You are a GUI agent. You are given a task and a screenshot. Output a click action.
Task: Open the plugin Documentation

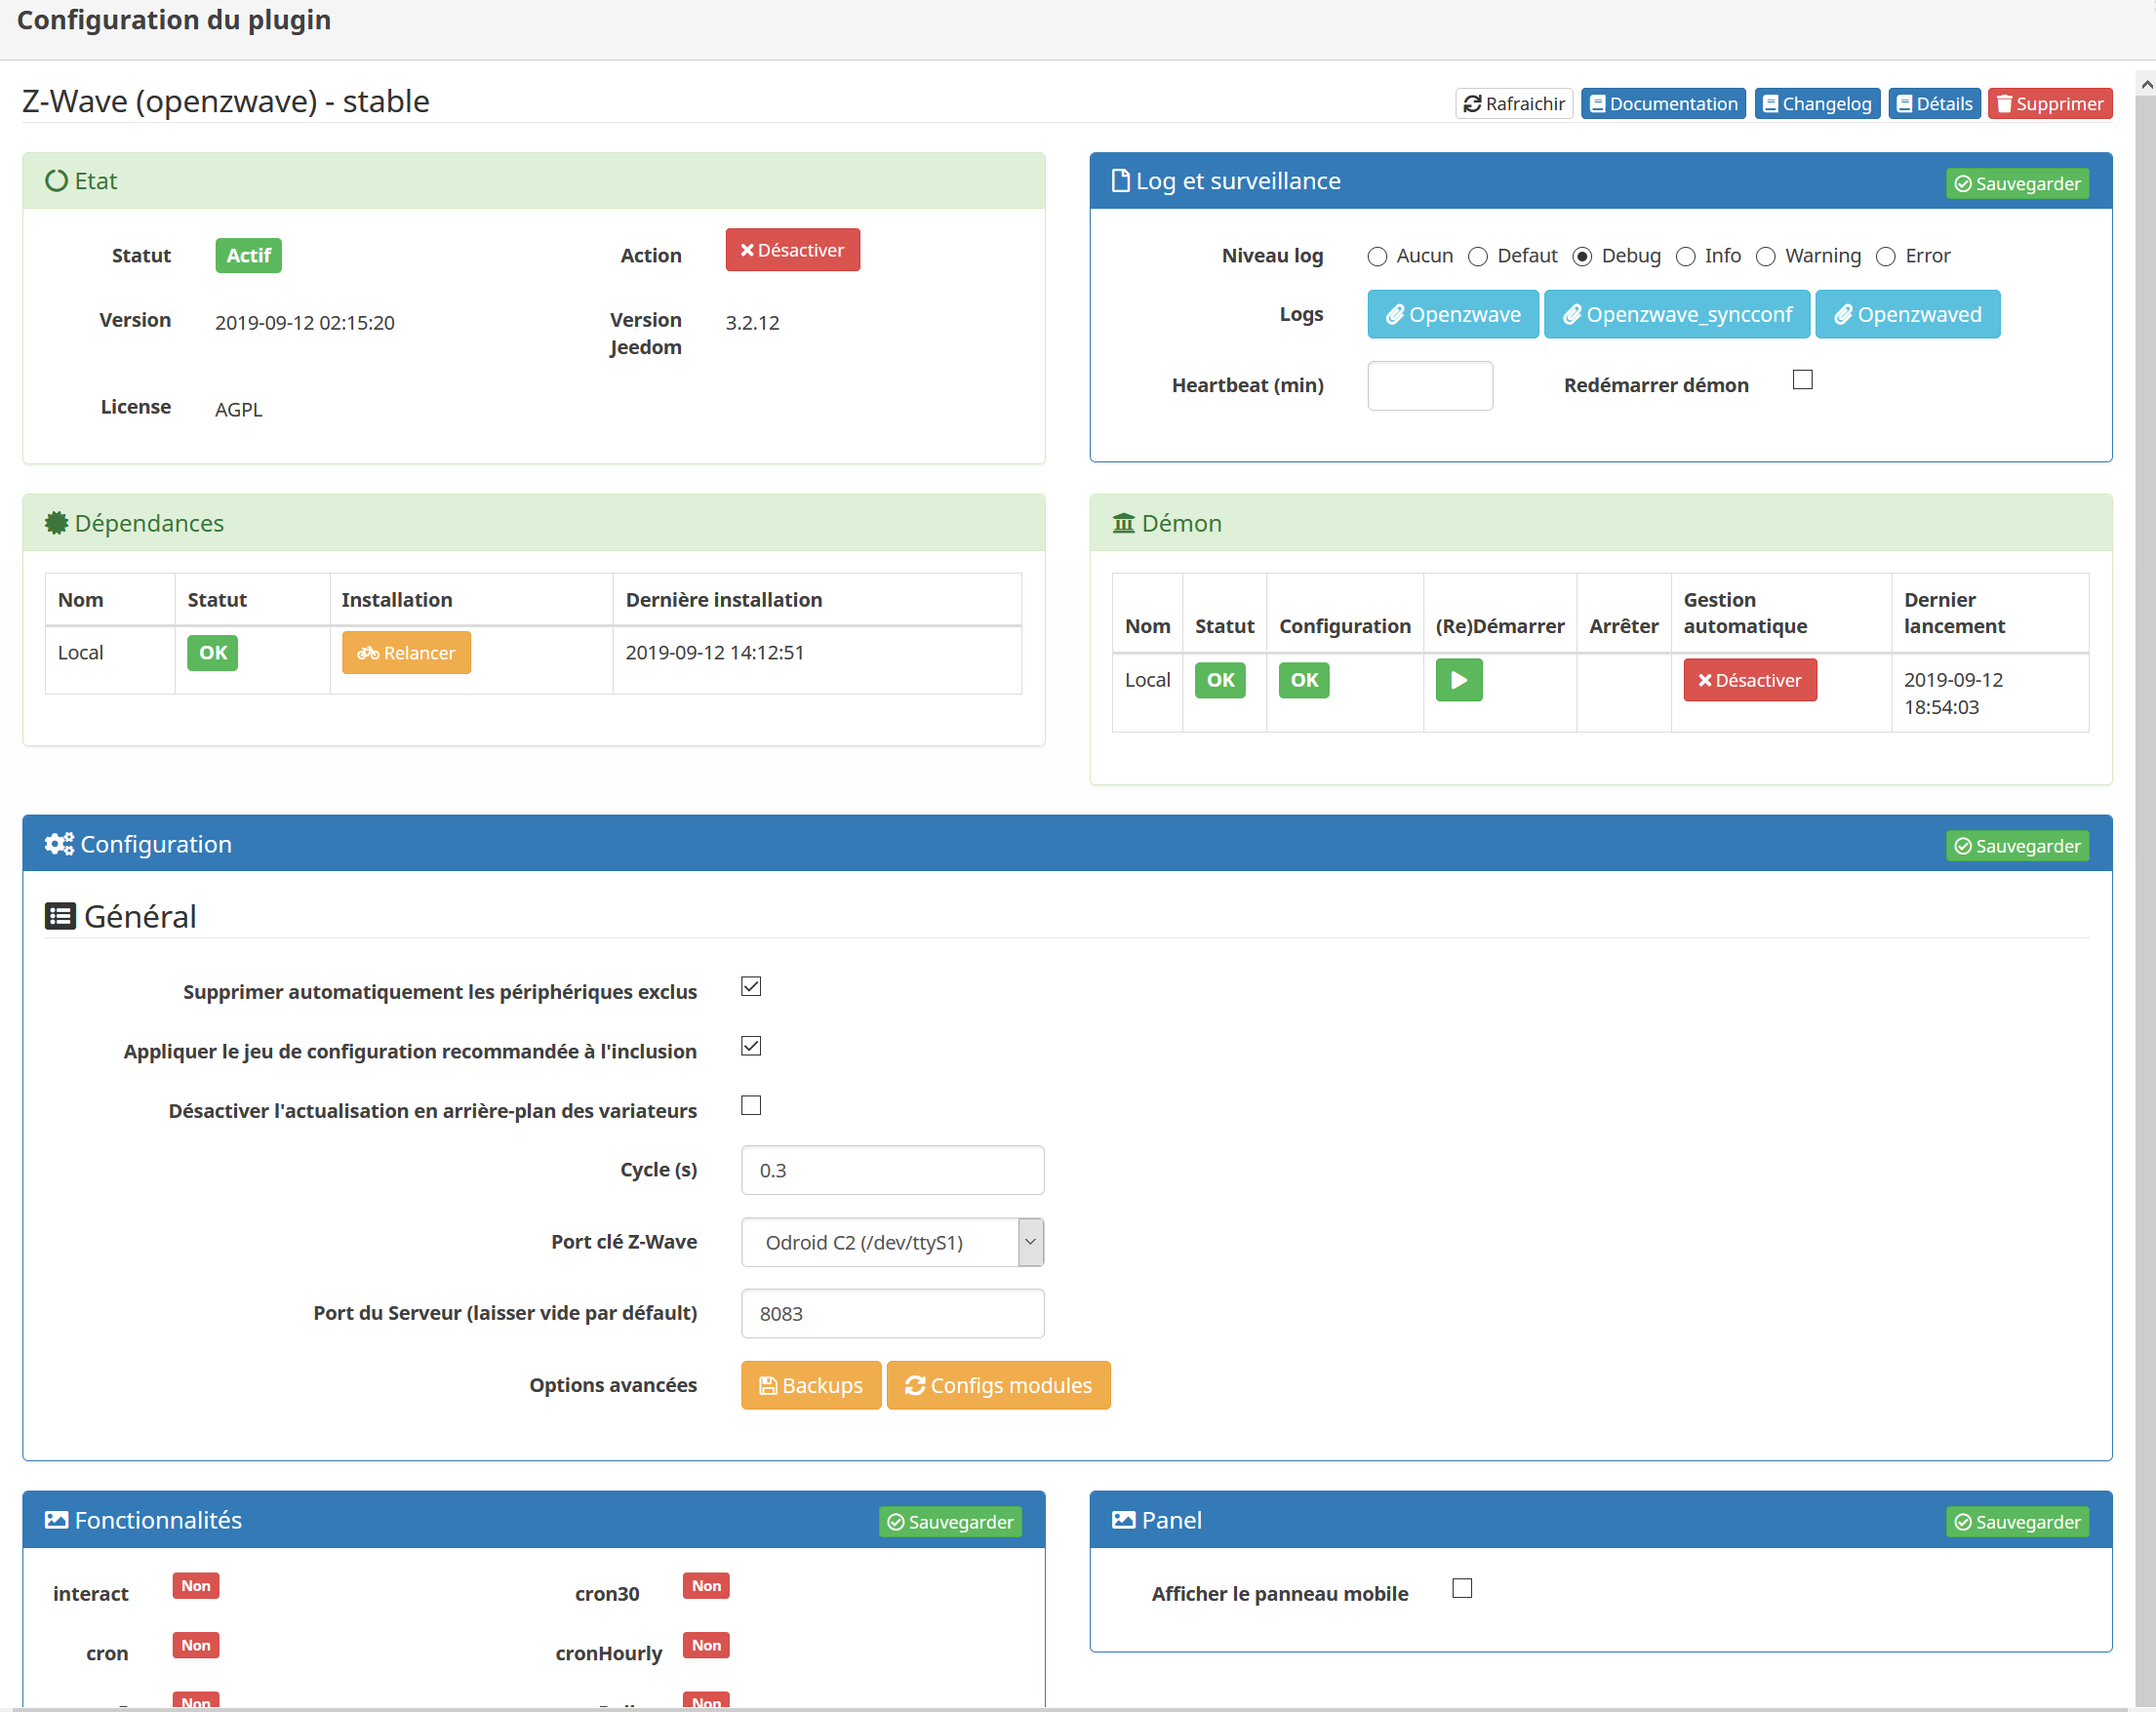pos(1663,104)
